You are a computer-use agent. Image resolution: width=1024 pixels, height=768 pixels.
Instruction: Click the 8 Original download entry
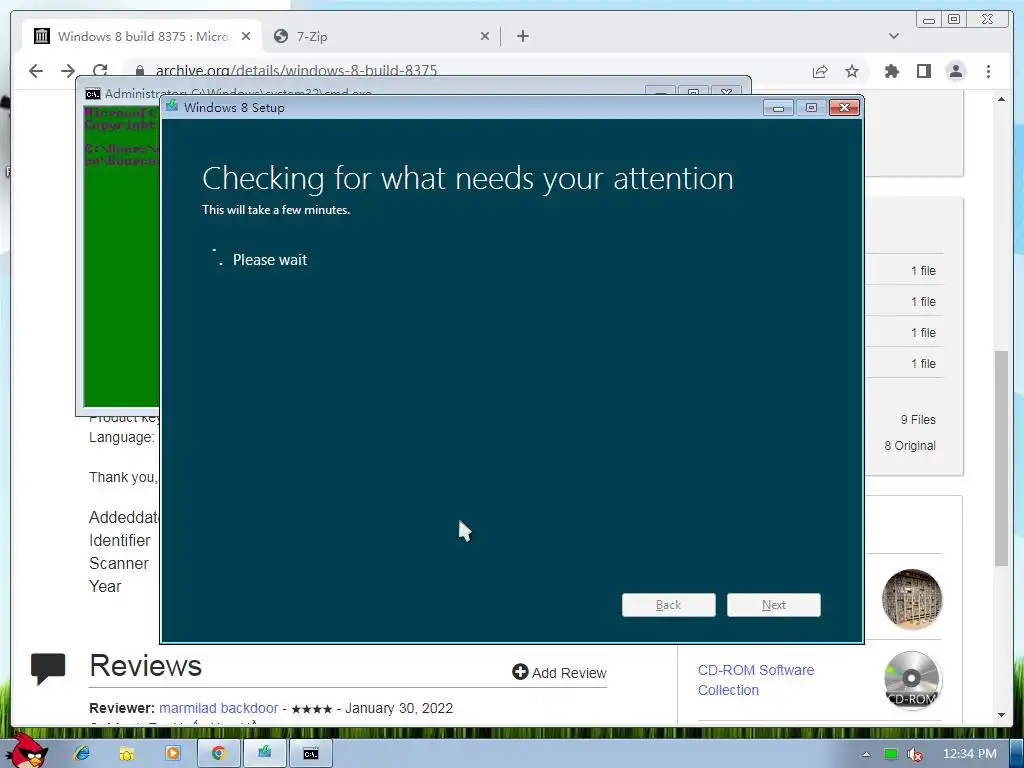910,445
